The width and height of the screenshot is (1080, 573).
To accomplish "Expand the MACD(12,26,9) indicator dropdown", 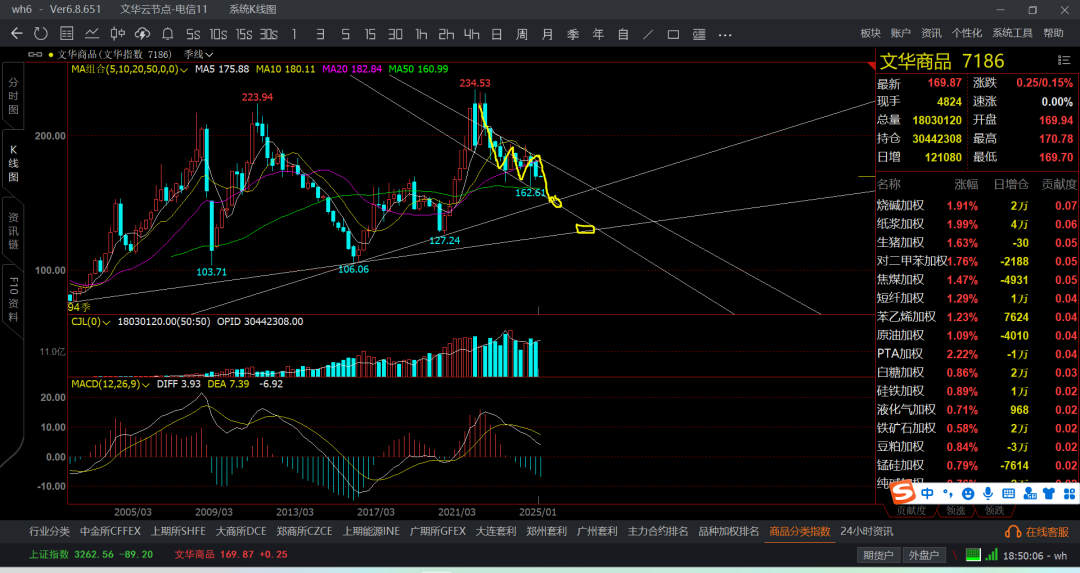I will 110,384.
